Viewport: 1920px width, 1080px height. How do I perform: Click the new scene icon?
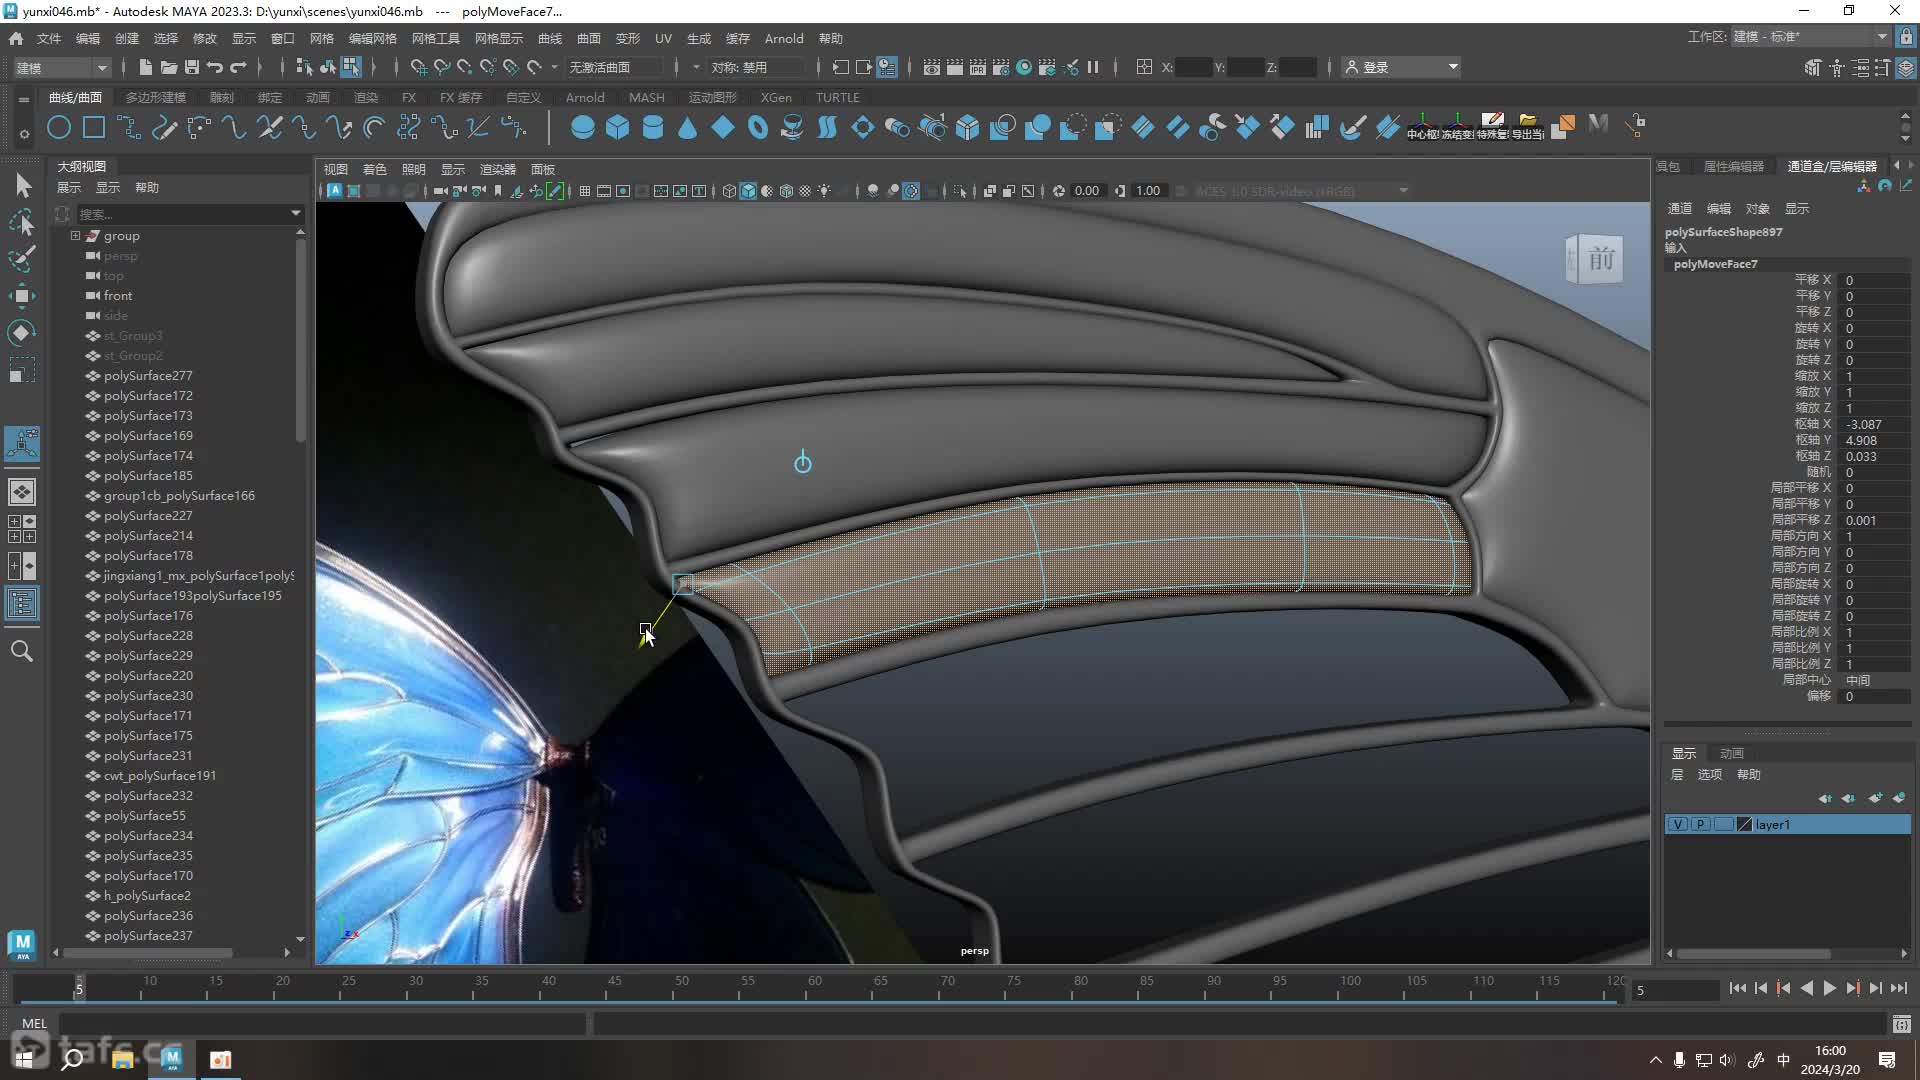pos(145,67)
